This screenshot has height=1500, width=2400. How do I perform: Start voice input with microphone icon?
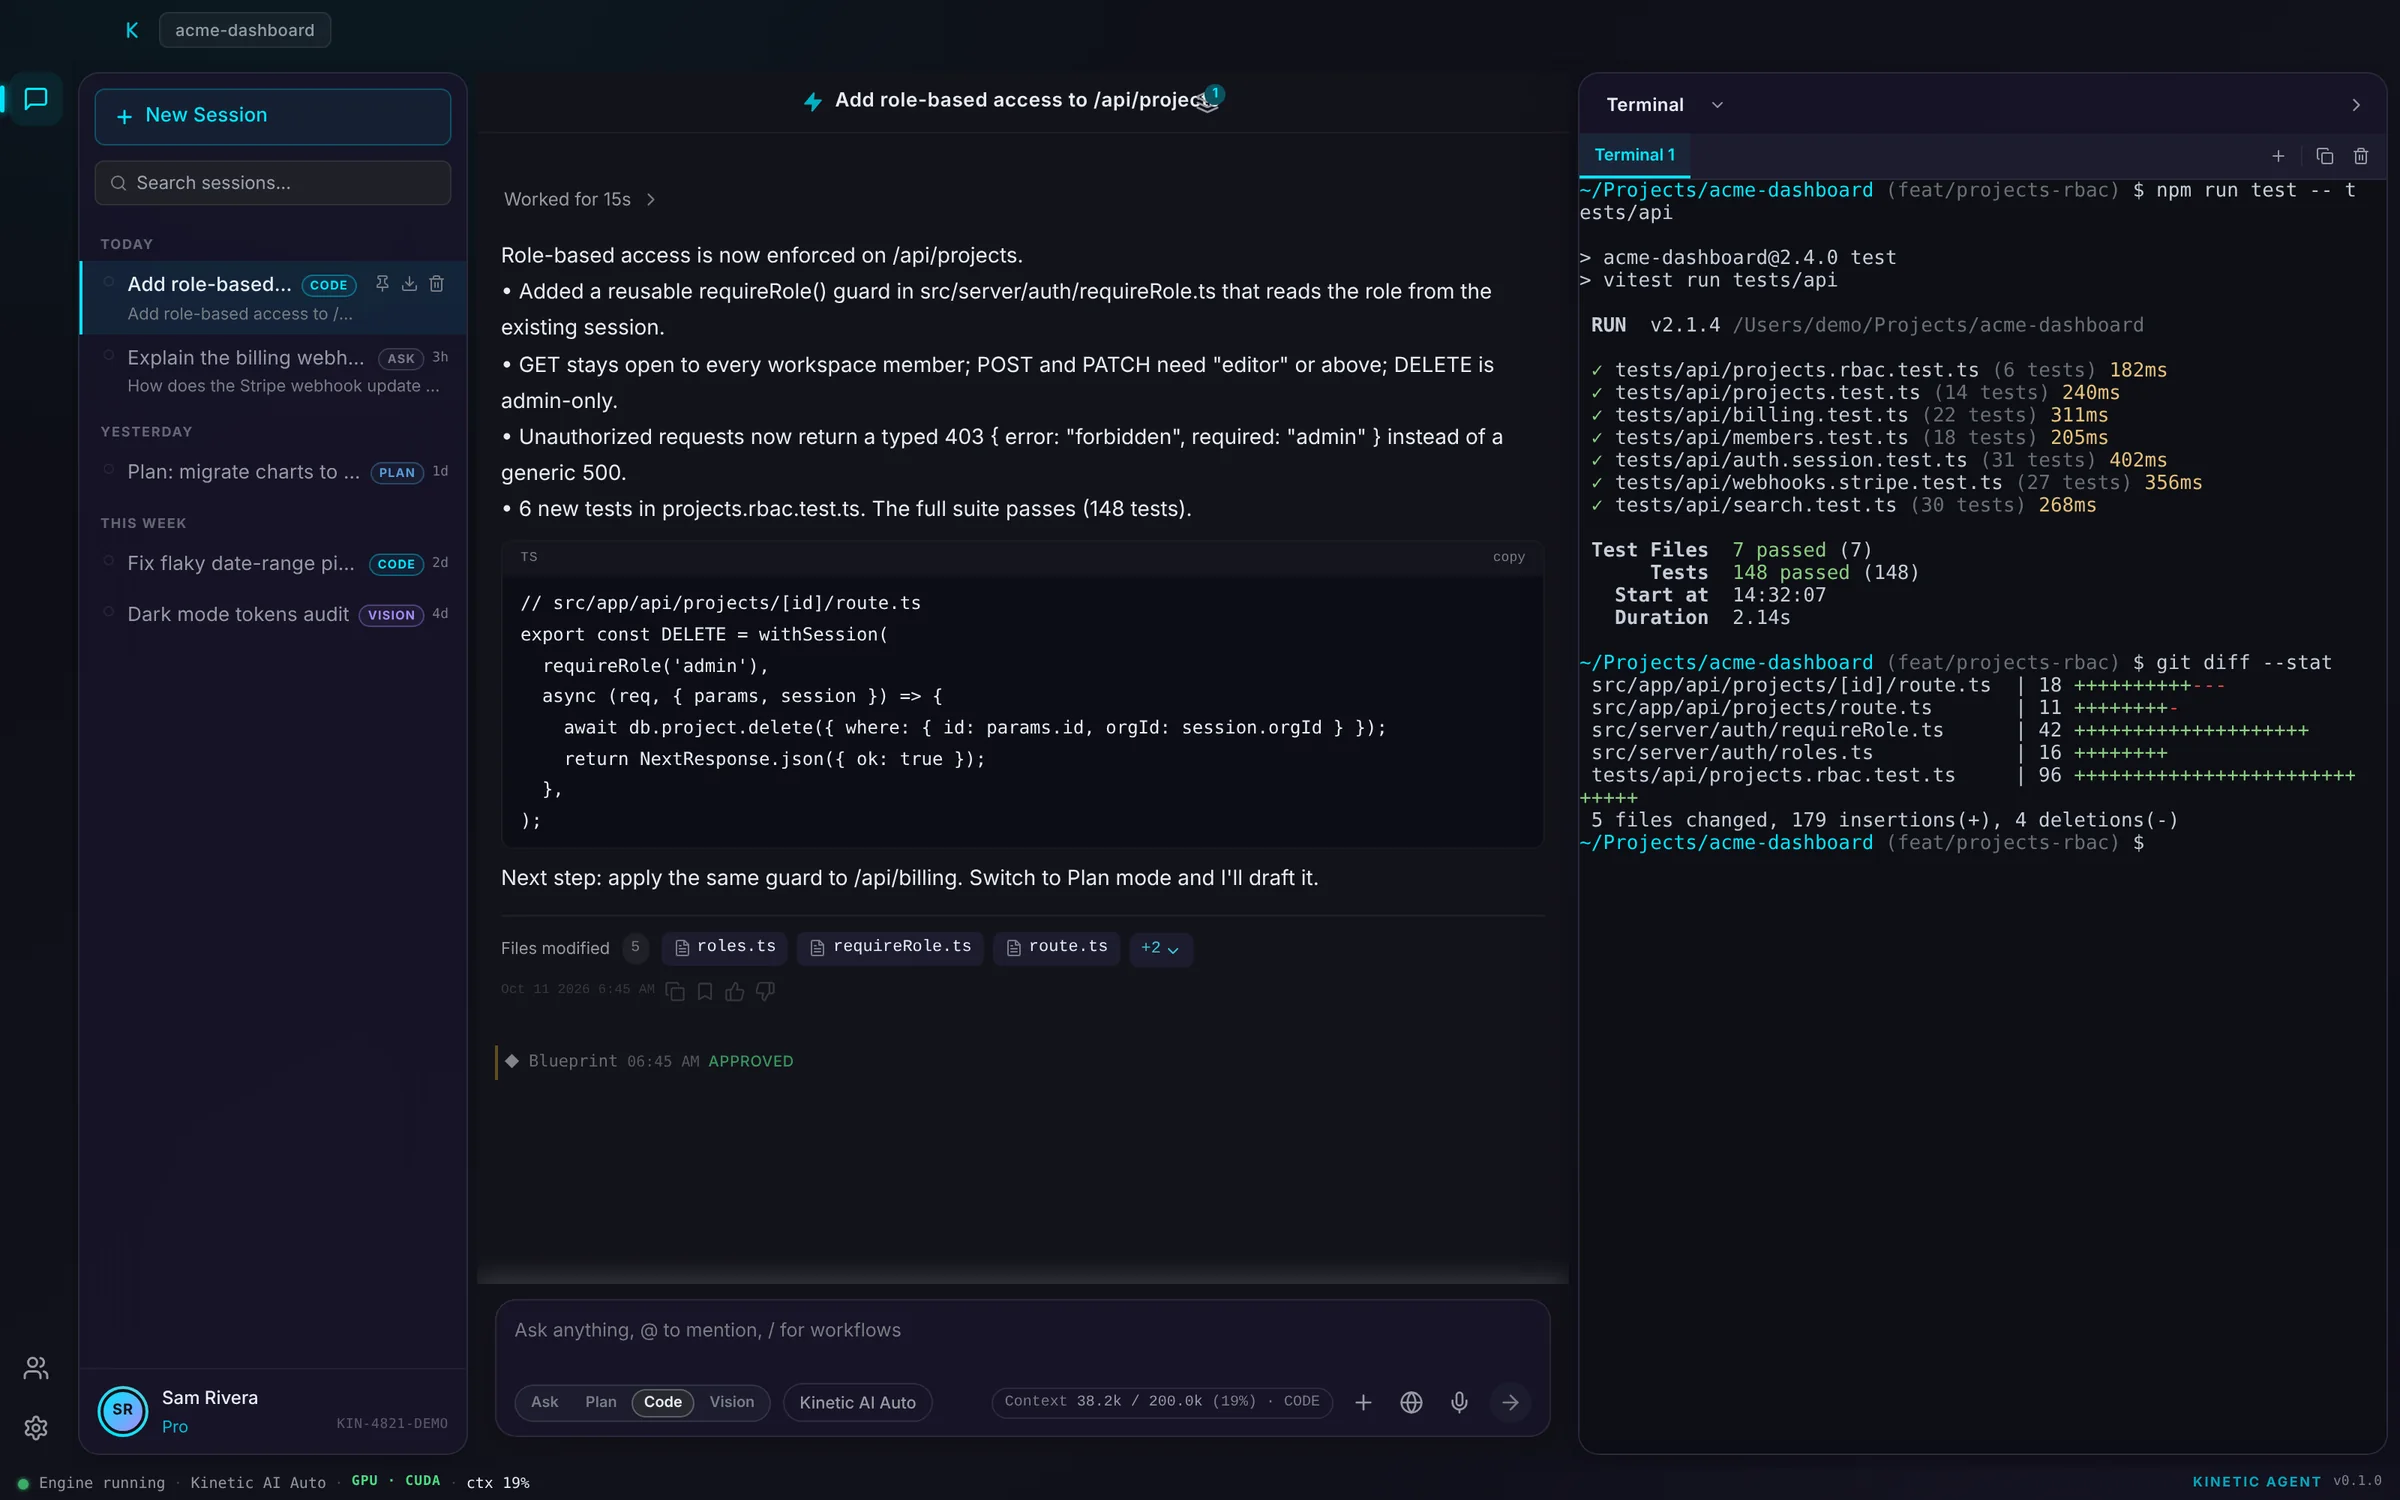click(1459, 1402)
